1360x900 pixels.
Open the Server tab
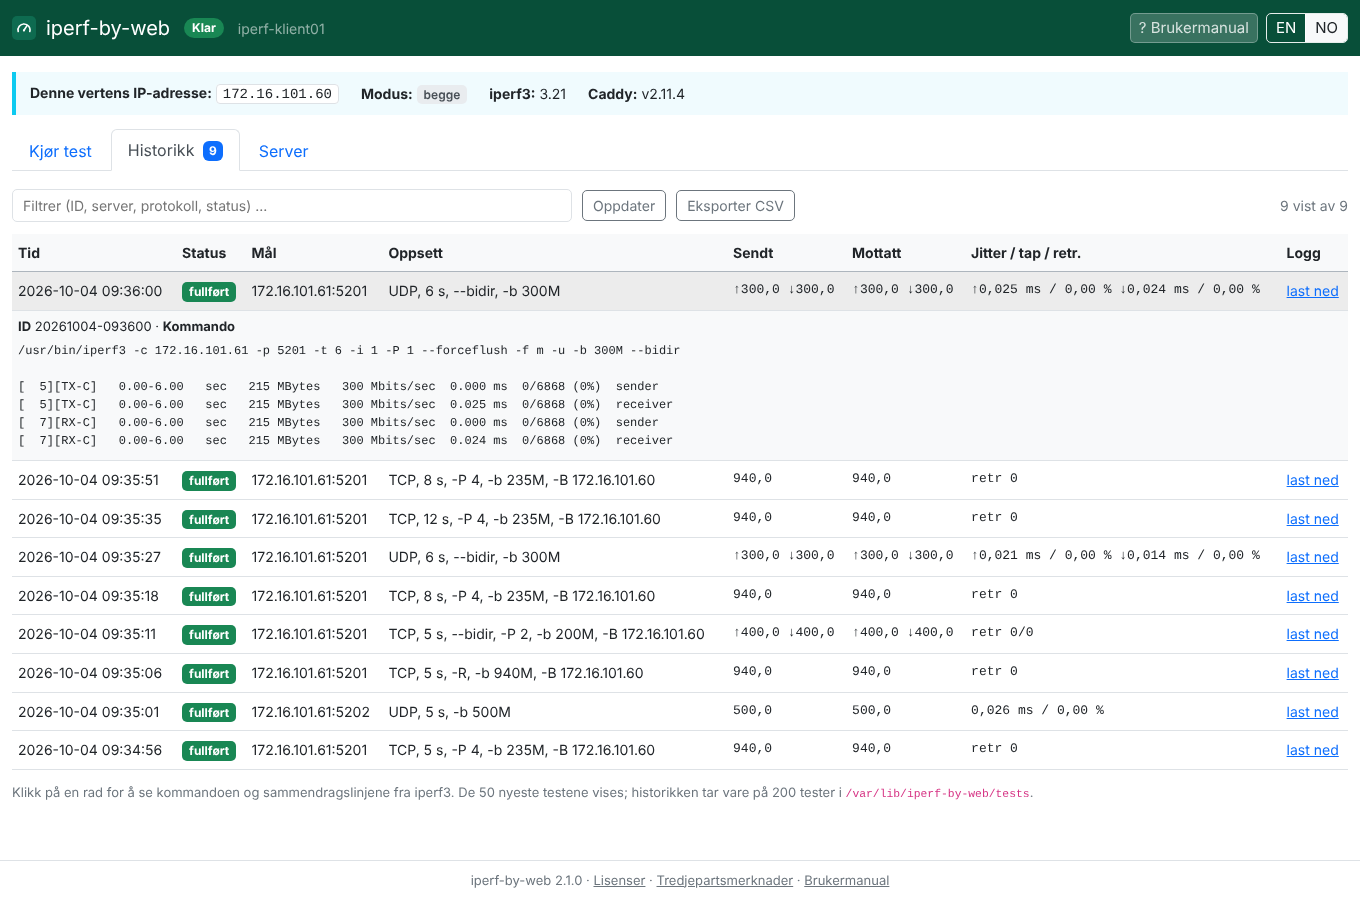pos(283,151)
